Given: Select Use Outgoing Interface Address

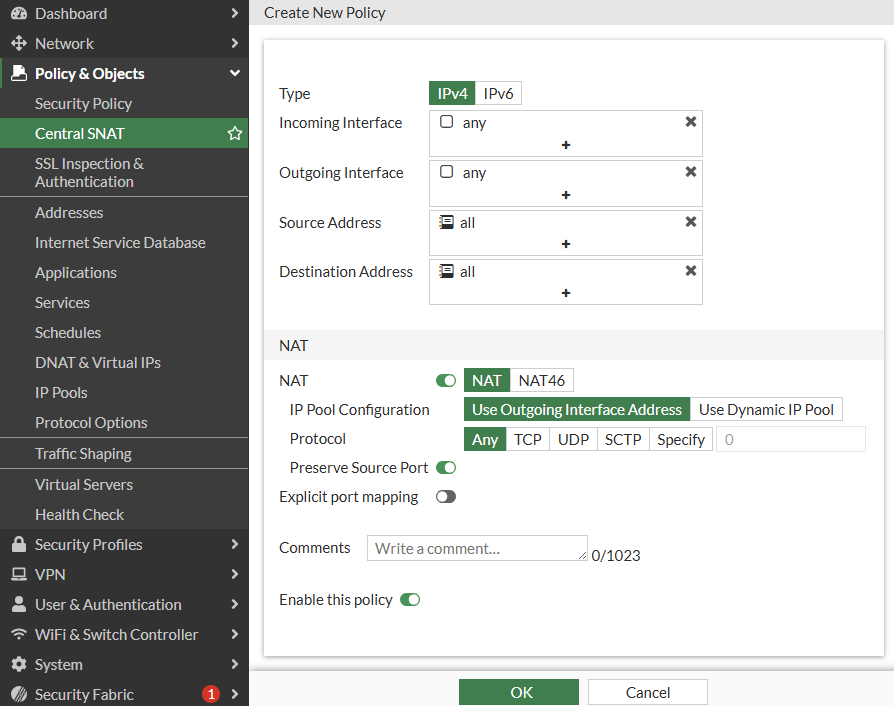Looking at the screenshot, I should click(577, 409).
